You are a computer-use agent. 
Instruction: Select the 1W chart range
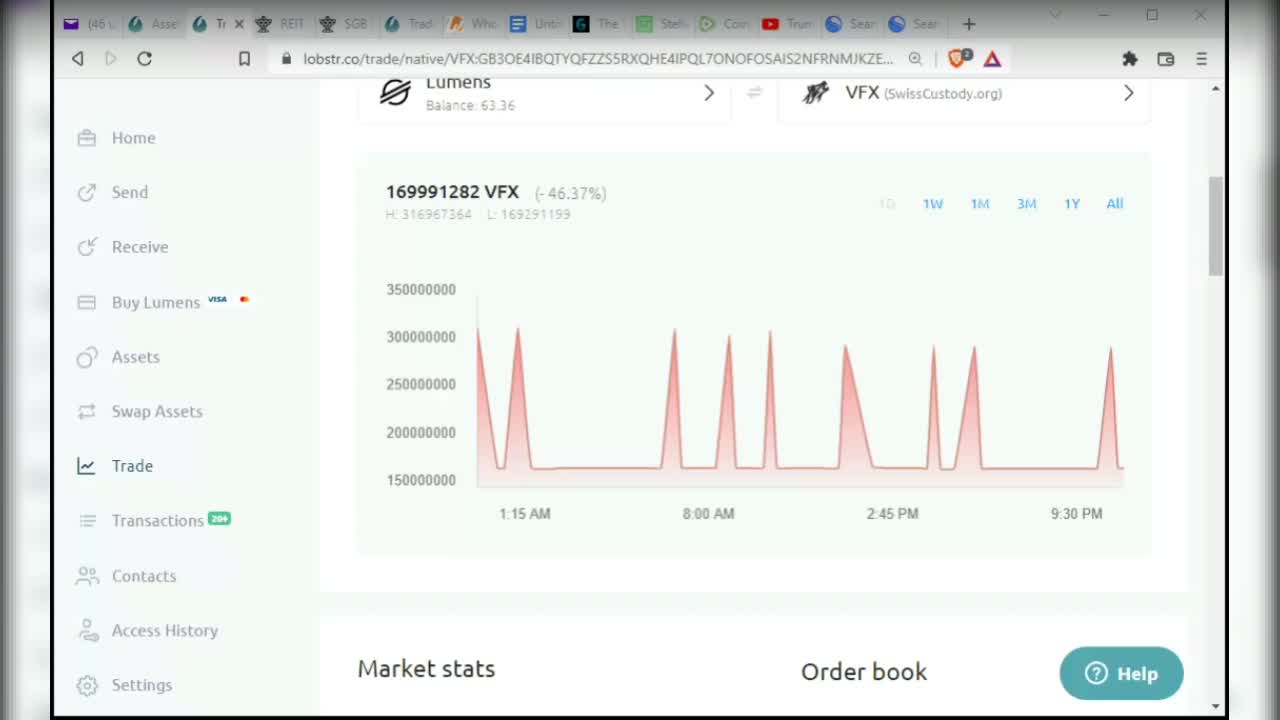tap(933, 204)
